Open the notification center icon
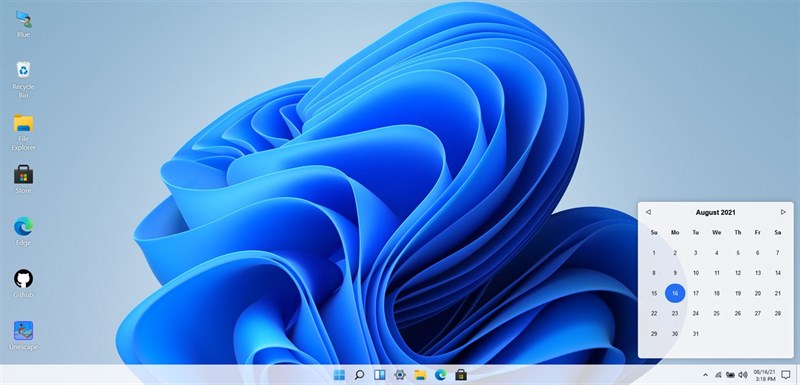The image size is (800, 385). (x=786, y=375)
